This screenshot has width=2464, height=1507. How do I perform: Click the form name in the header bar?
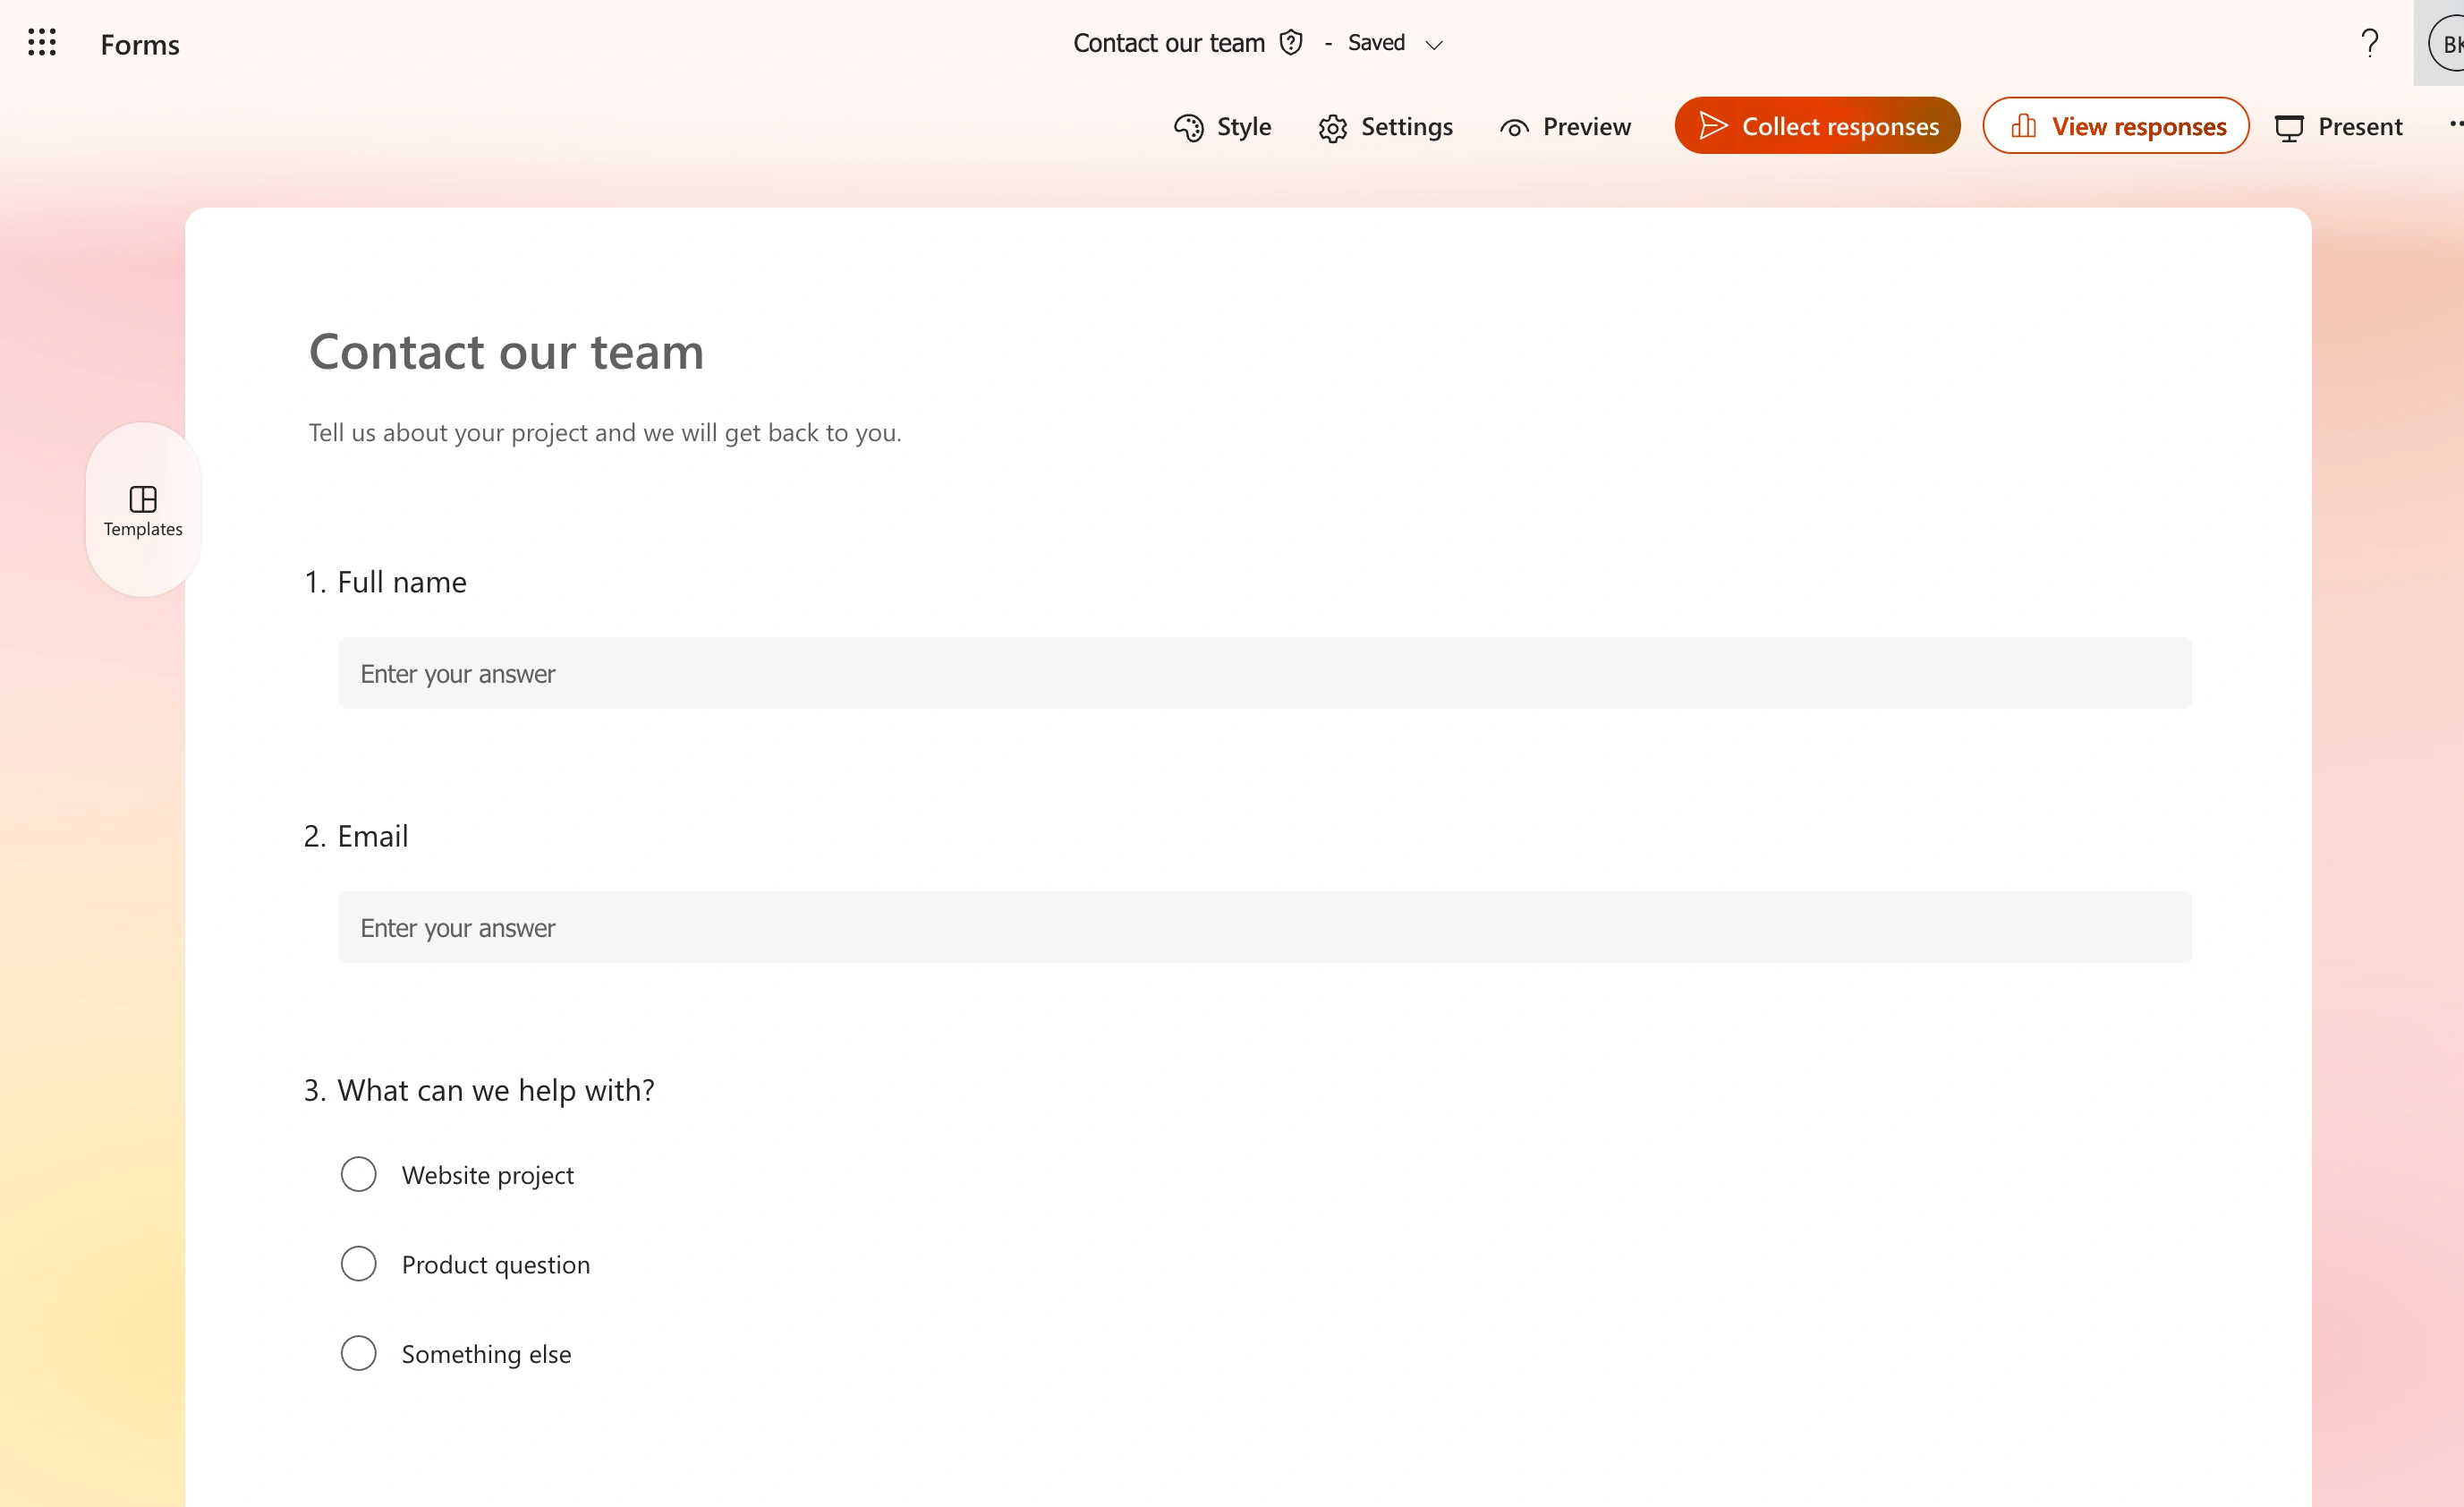(x=1169, y=43)
